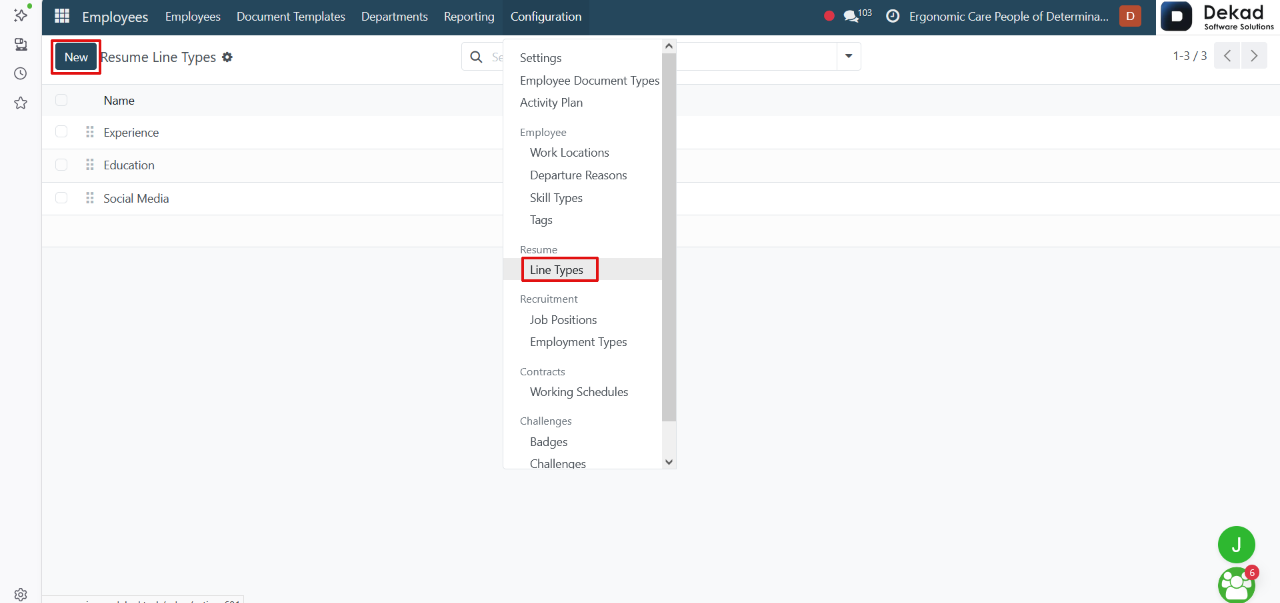Open the Reporting menu

pos(469,16)
